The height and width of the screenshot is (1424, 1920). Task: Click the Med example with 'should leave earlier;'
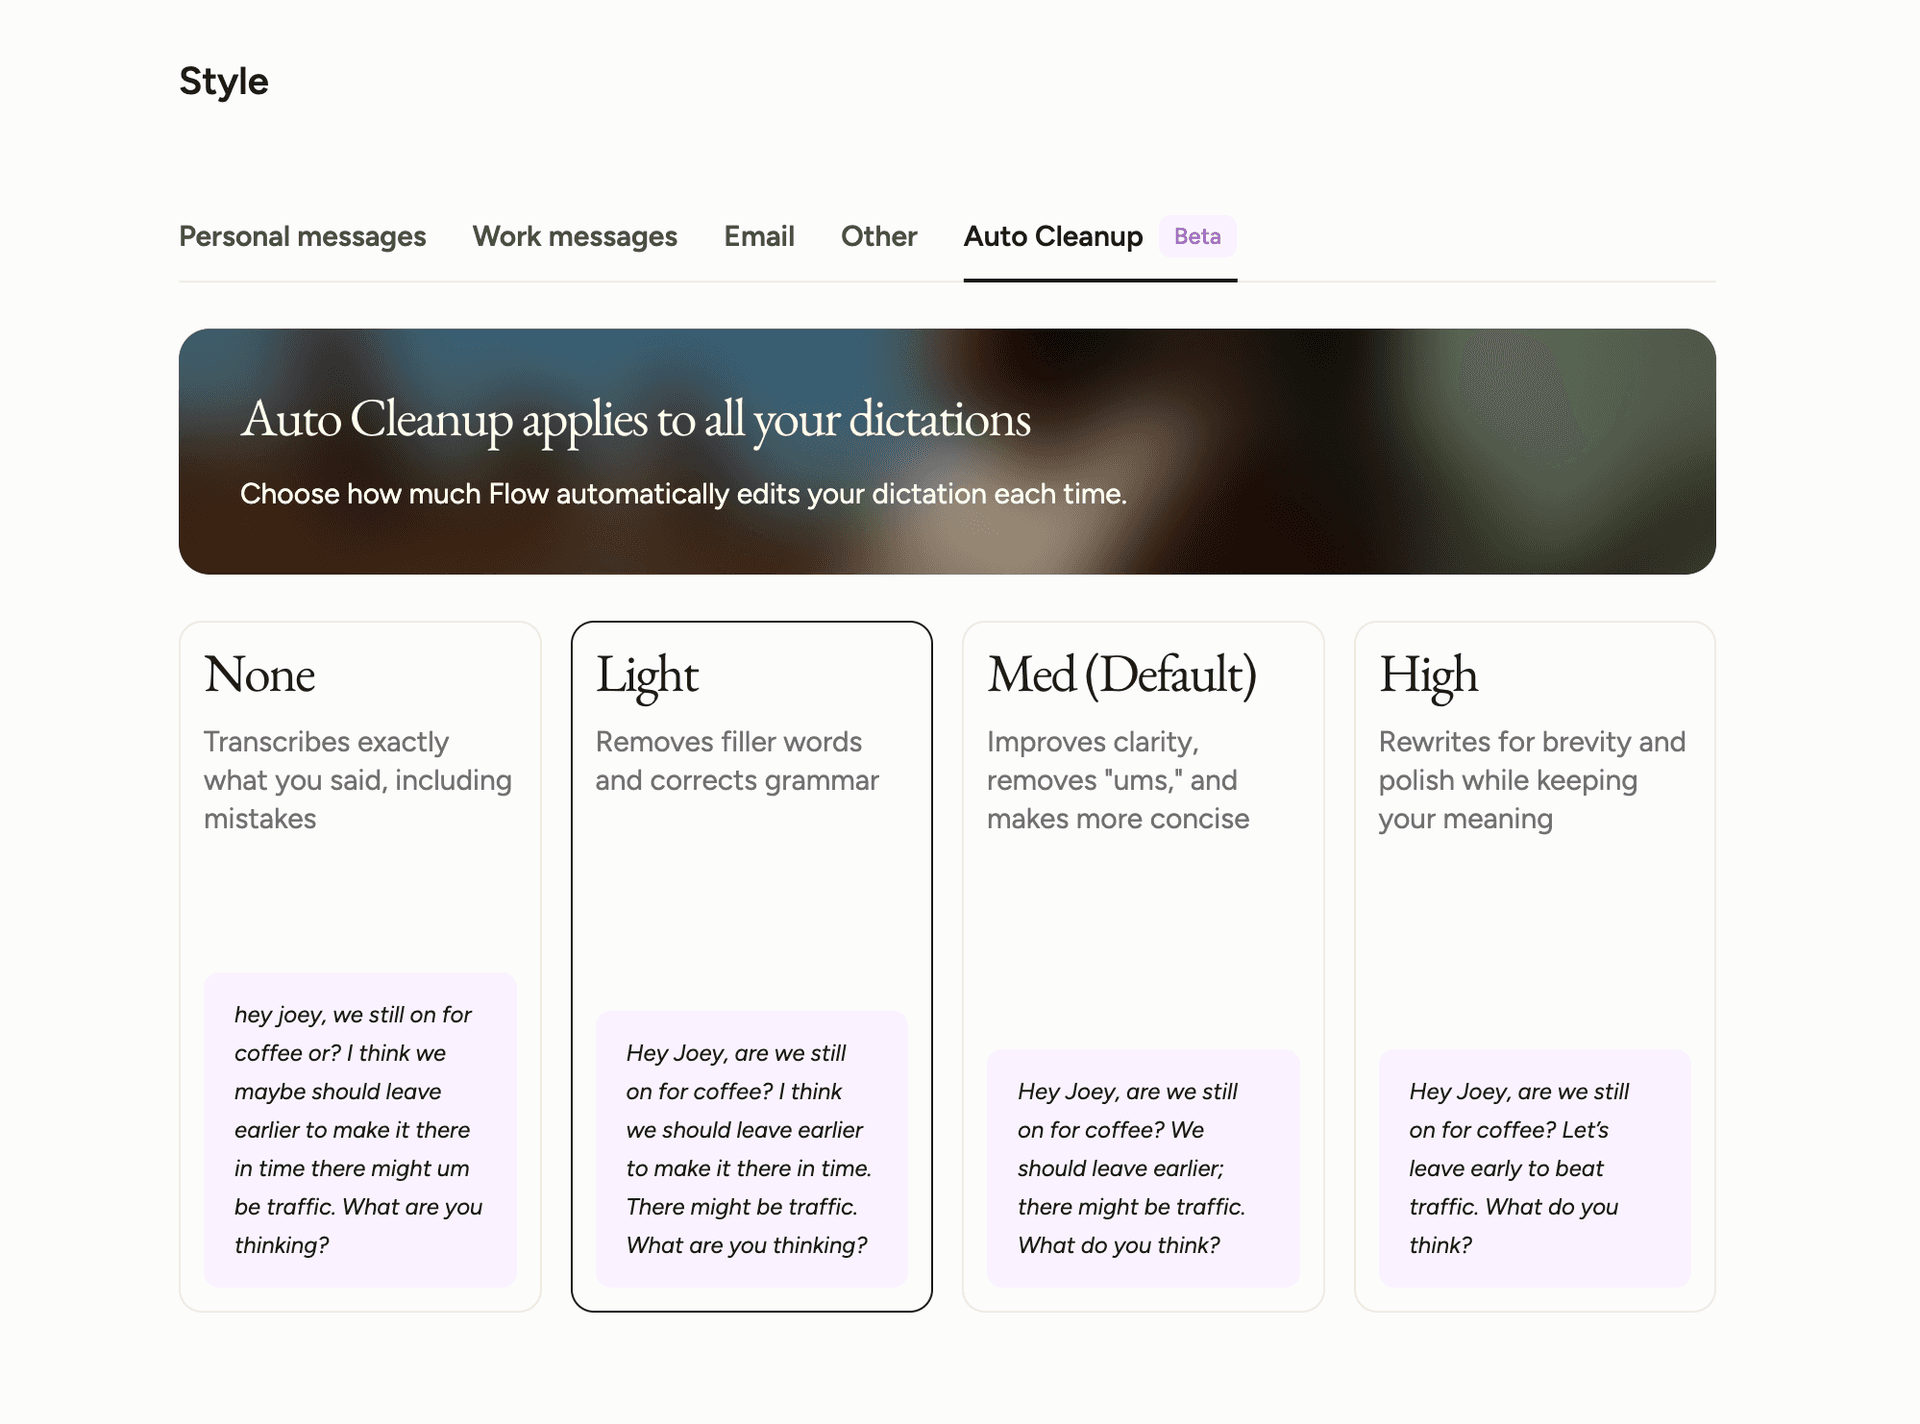click(x=1143, y=1168)
